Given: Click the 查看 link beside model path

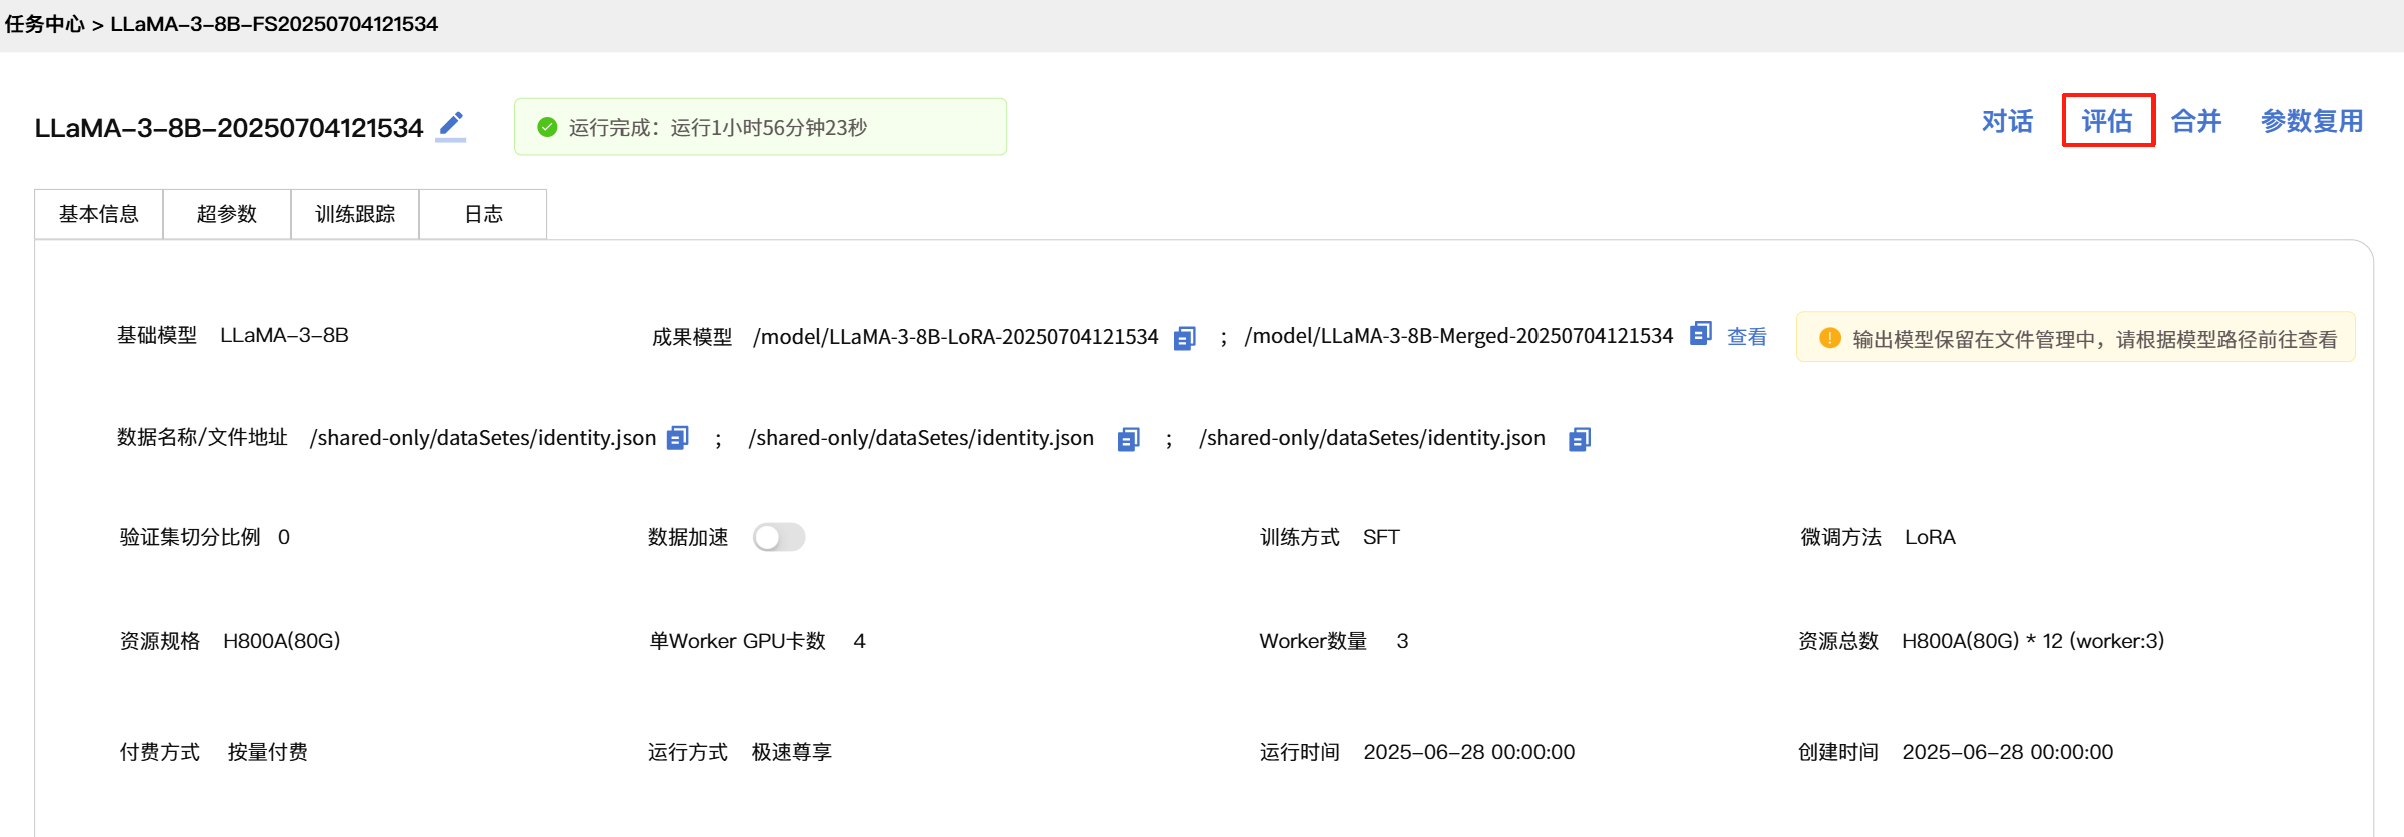Looking at the screenshot, I should coord(1747,337).
